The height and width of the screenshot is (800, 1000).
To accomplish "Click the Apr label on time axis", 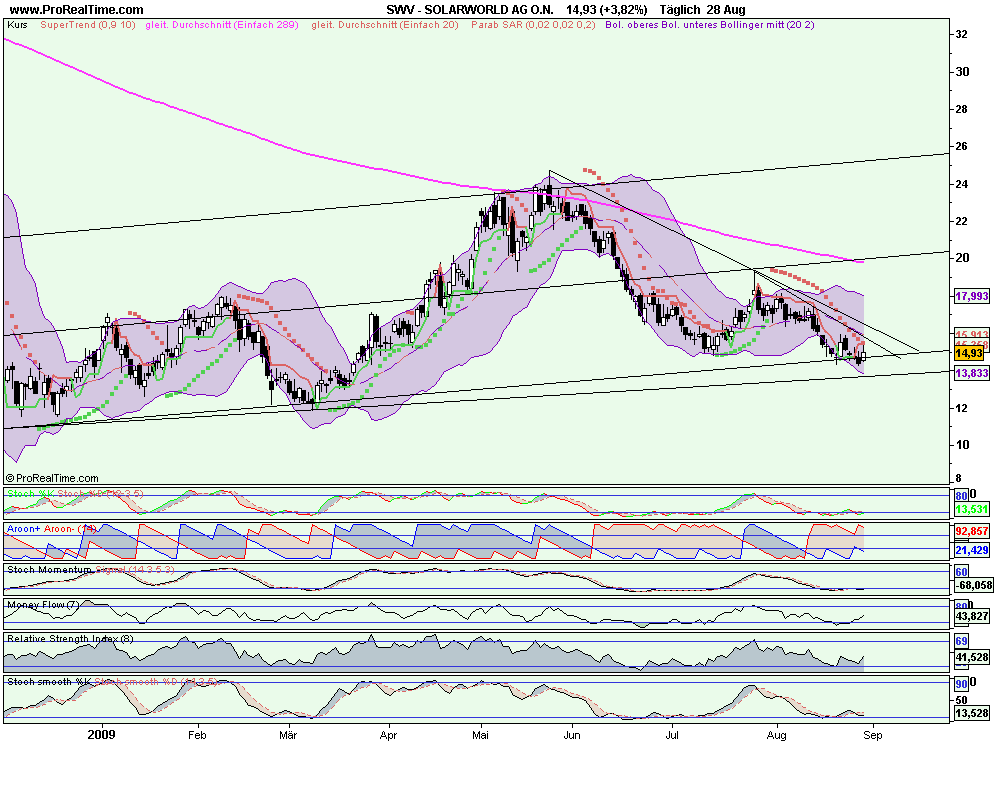I will point(388,736).
